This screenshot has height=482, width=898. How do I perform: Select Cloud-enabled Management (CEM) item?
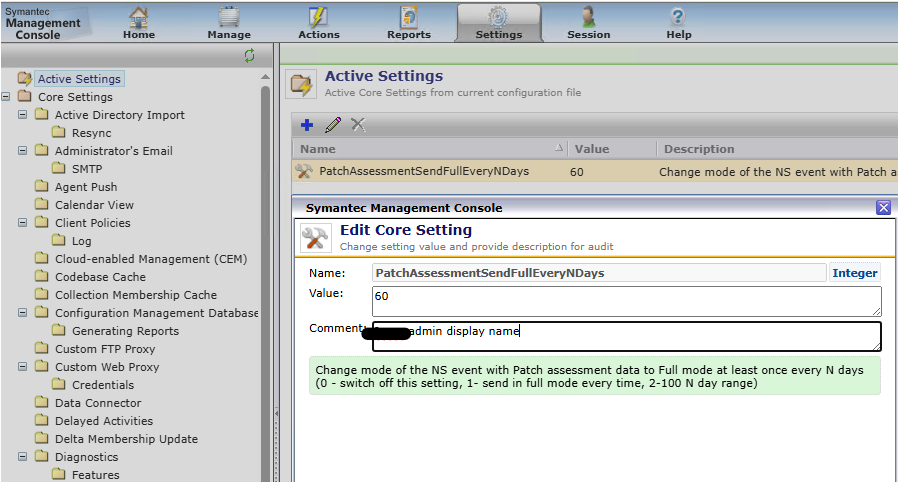[151, 259]
